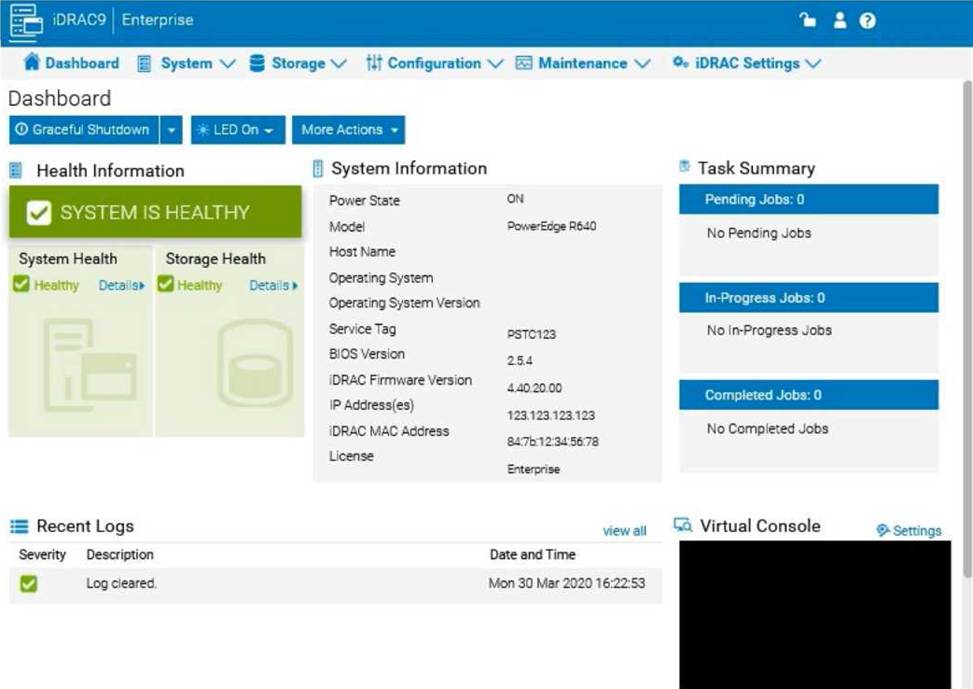
Task: Click view all logs link
Action: coord(624,531)
